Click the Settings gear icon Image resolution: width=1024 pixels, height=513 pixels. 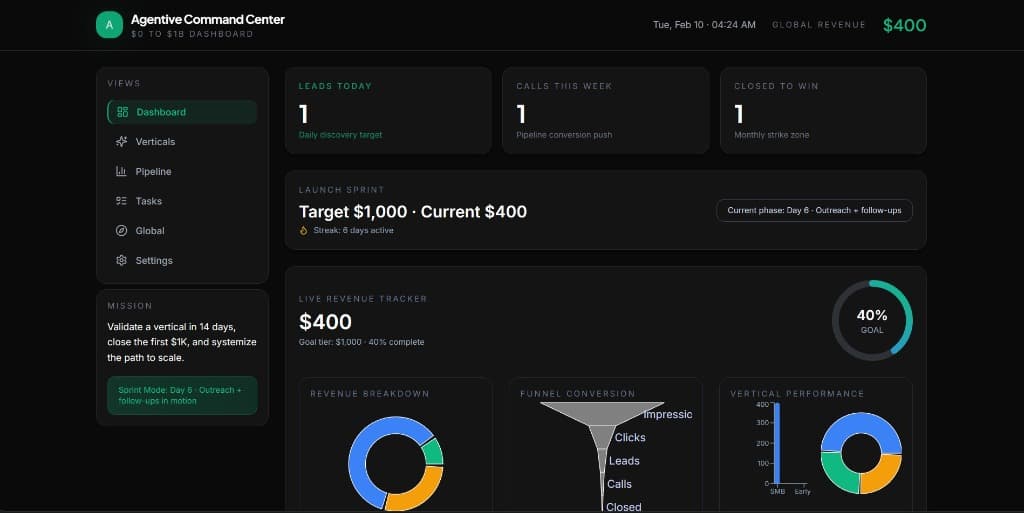(x=121, y=261)
